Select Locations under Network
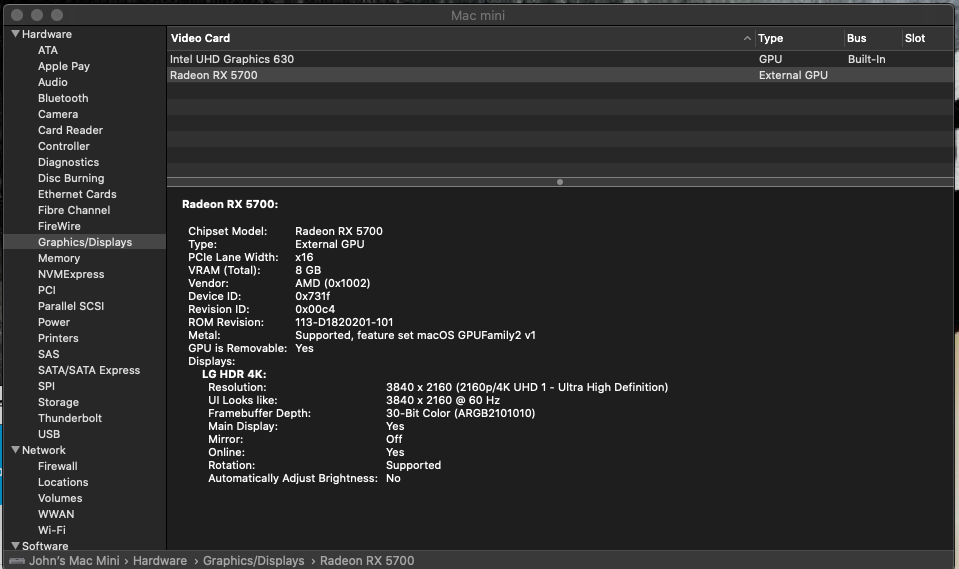This screenshot has width=959, height=569. 63,482
